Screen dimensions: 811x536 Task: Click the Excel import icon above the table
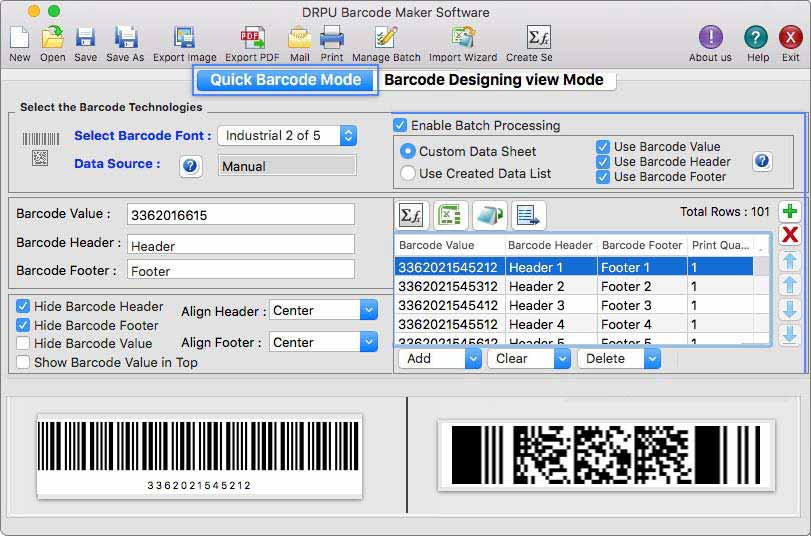[450, 215]
